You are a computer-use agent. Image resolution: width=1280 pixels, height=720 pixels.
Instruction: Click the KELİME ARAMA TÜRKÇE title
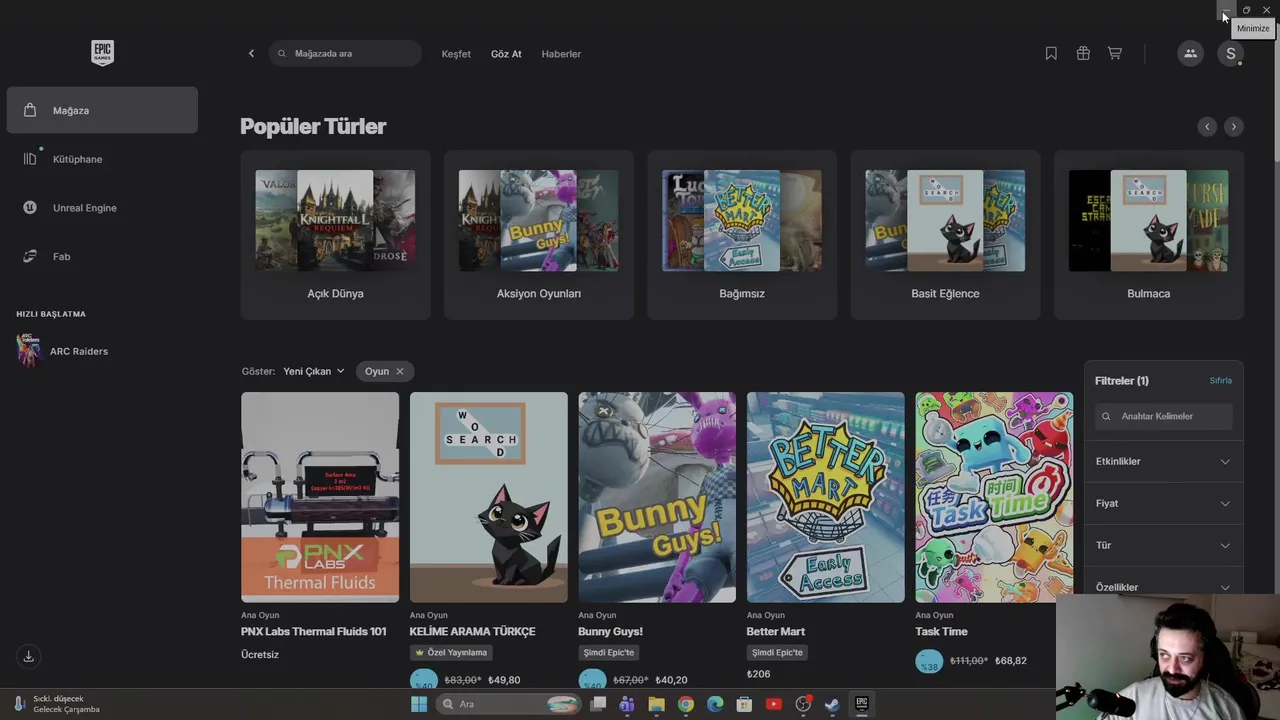coord(472,632)
